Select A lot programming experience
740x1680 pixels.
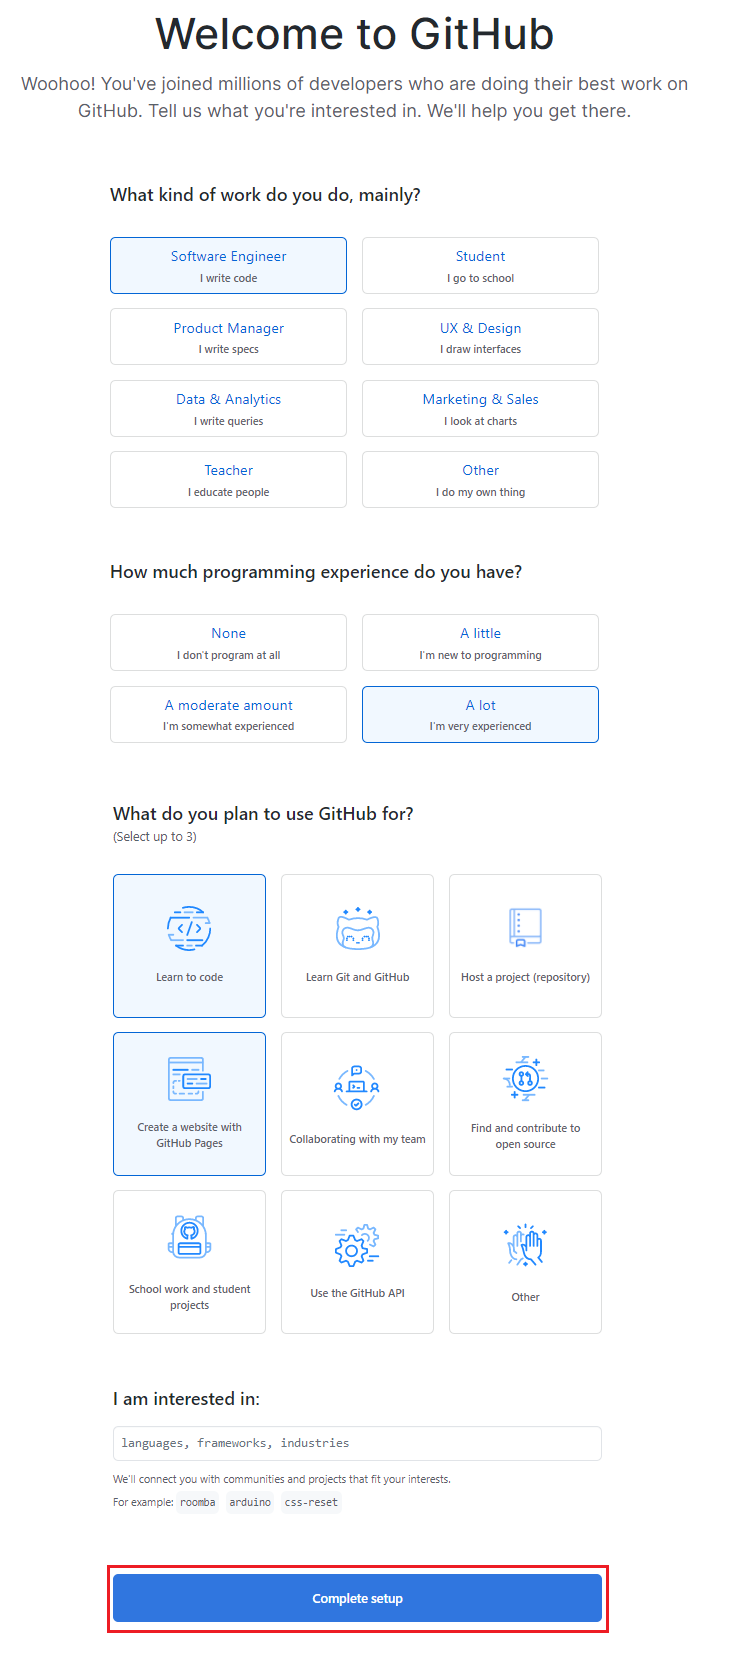tap(480, 714)
